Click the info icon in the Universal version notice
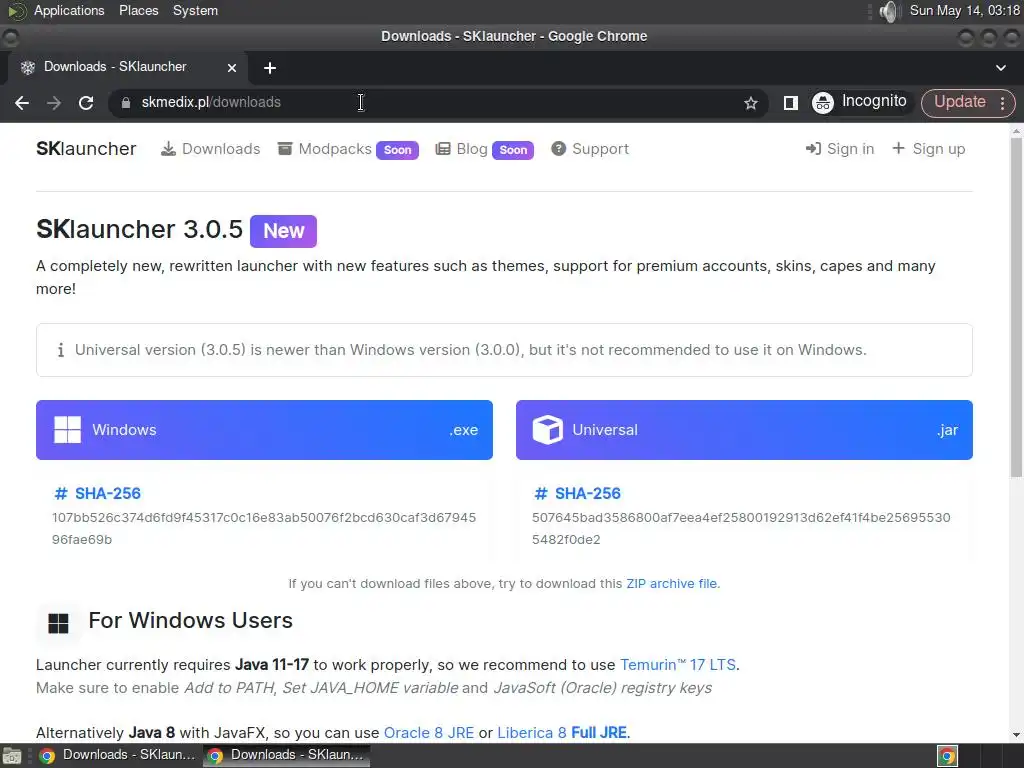 click(61, 350)
